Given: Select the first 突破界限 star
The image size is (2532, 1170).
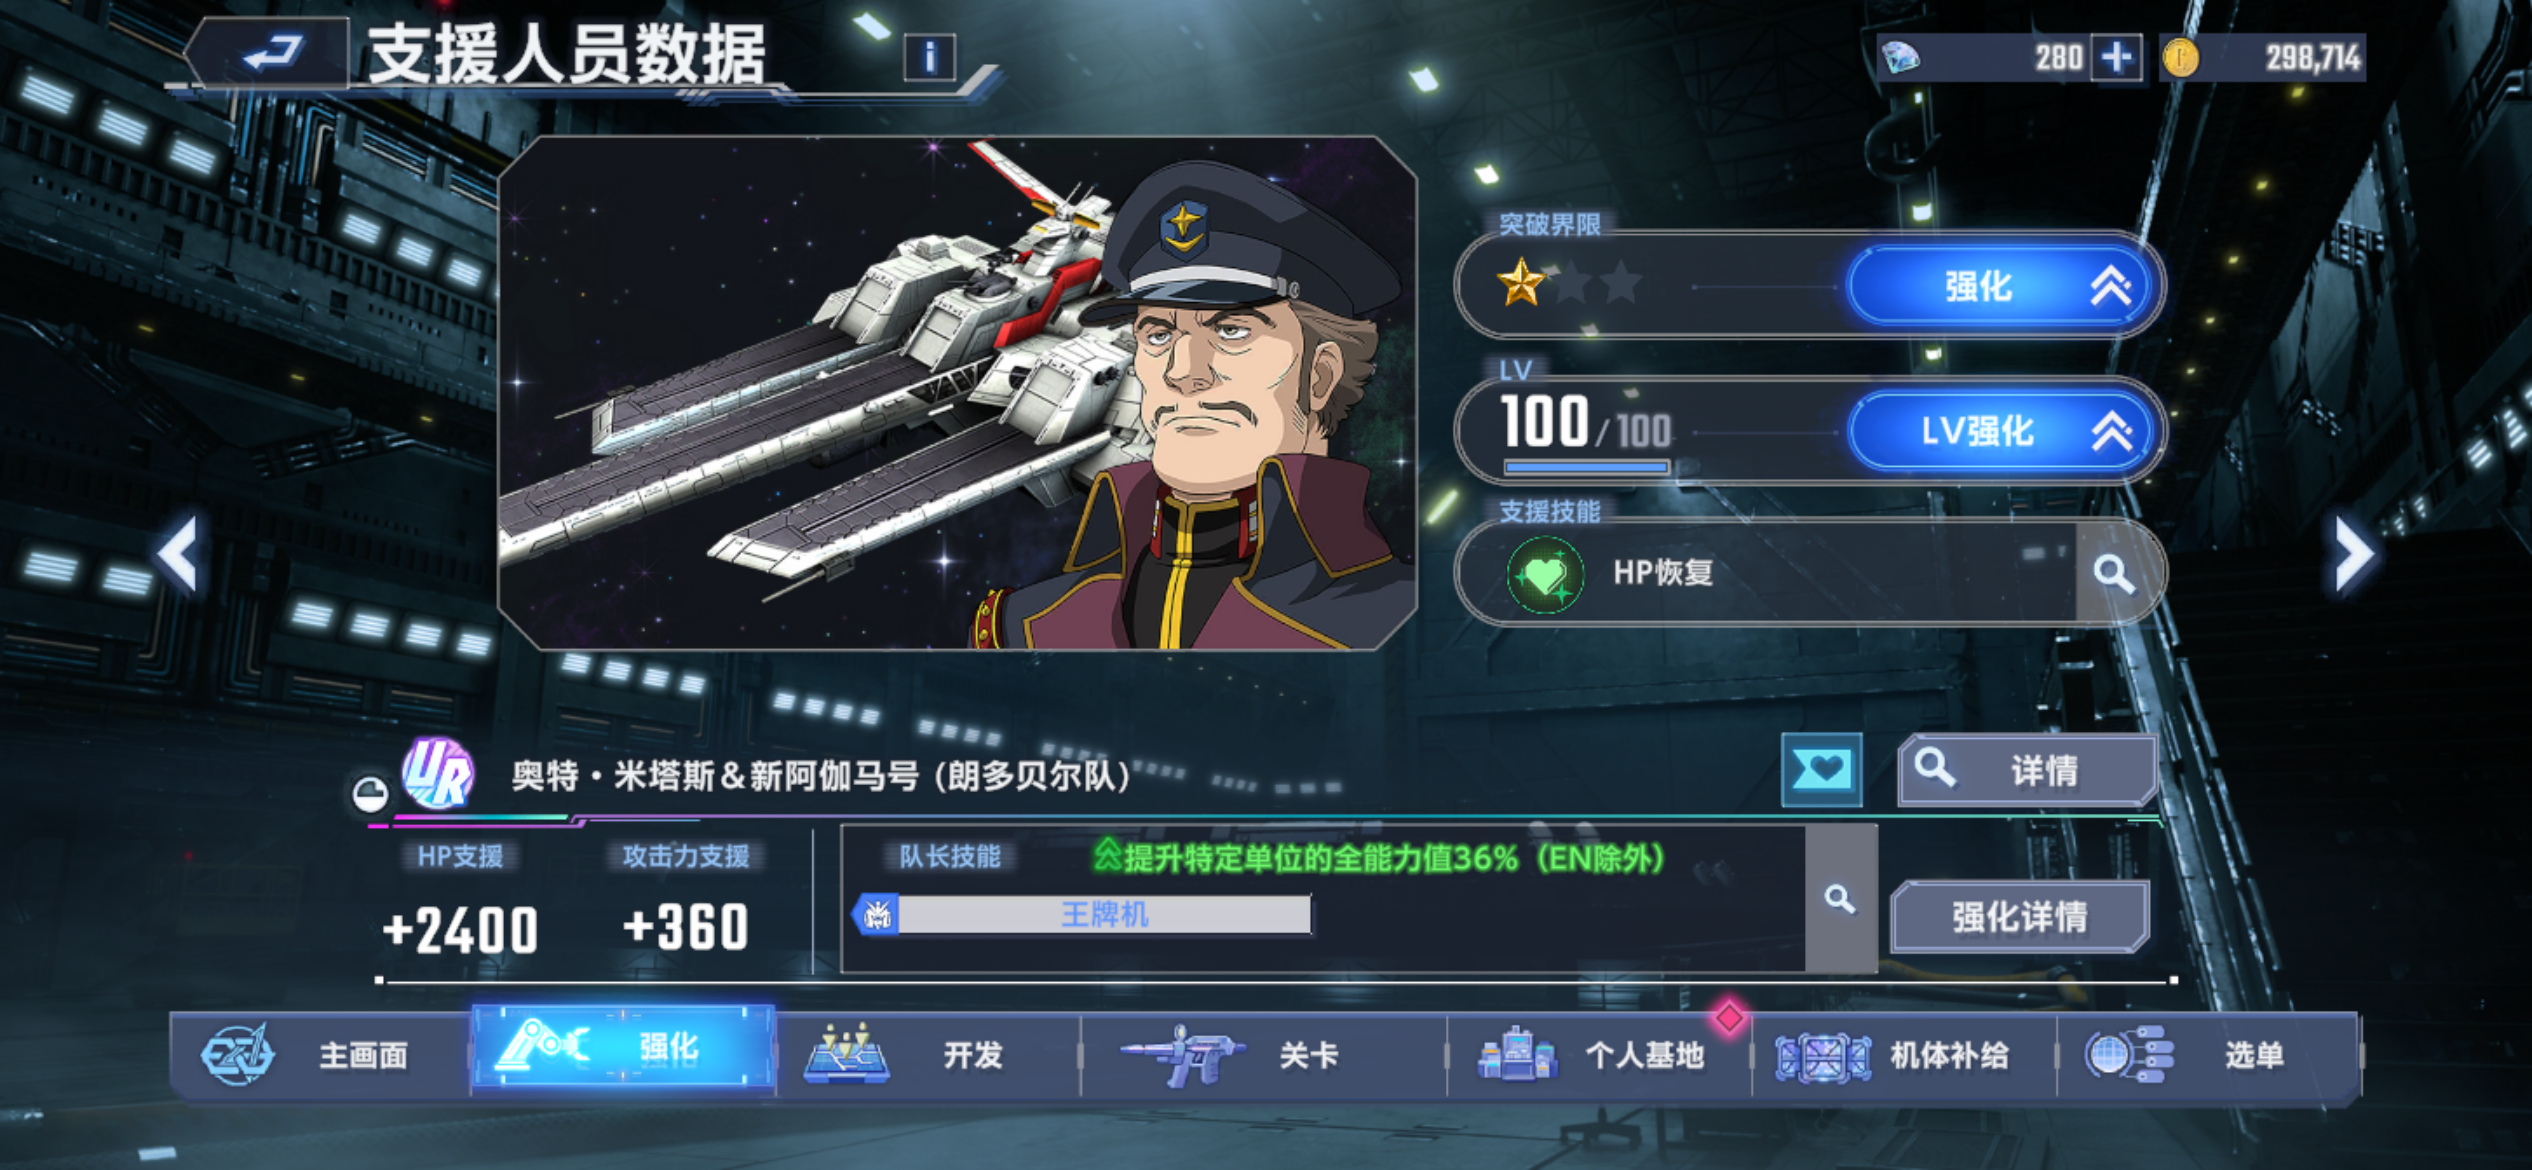Looking at the screenshot, I should coord(1521,283).
